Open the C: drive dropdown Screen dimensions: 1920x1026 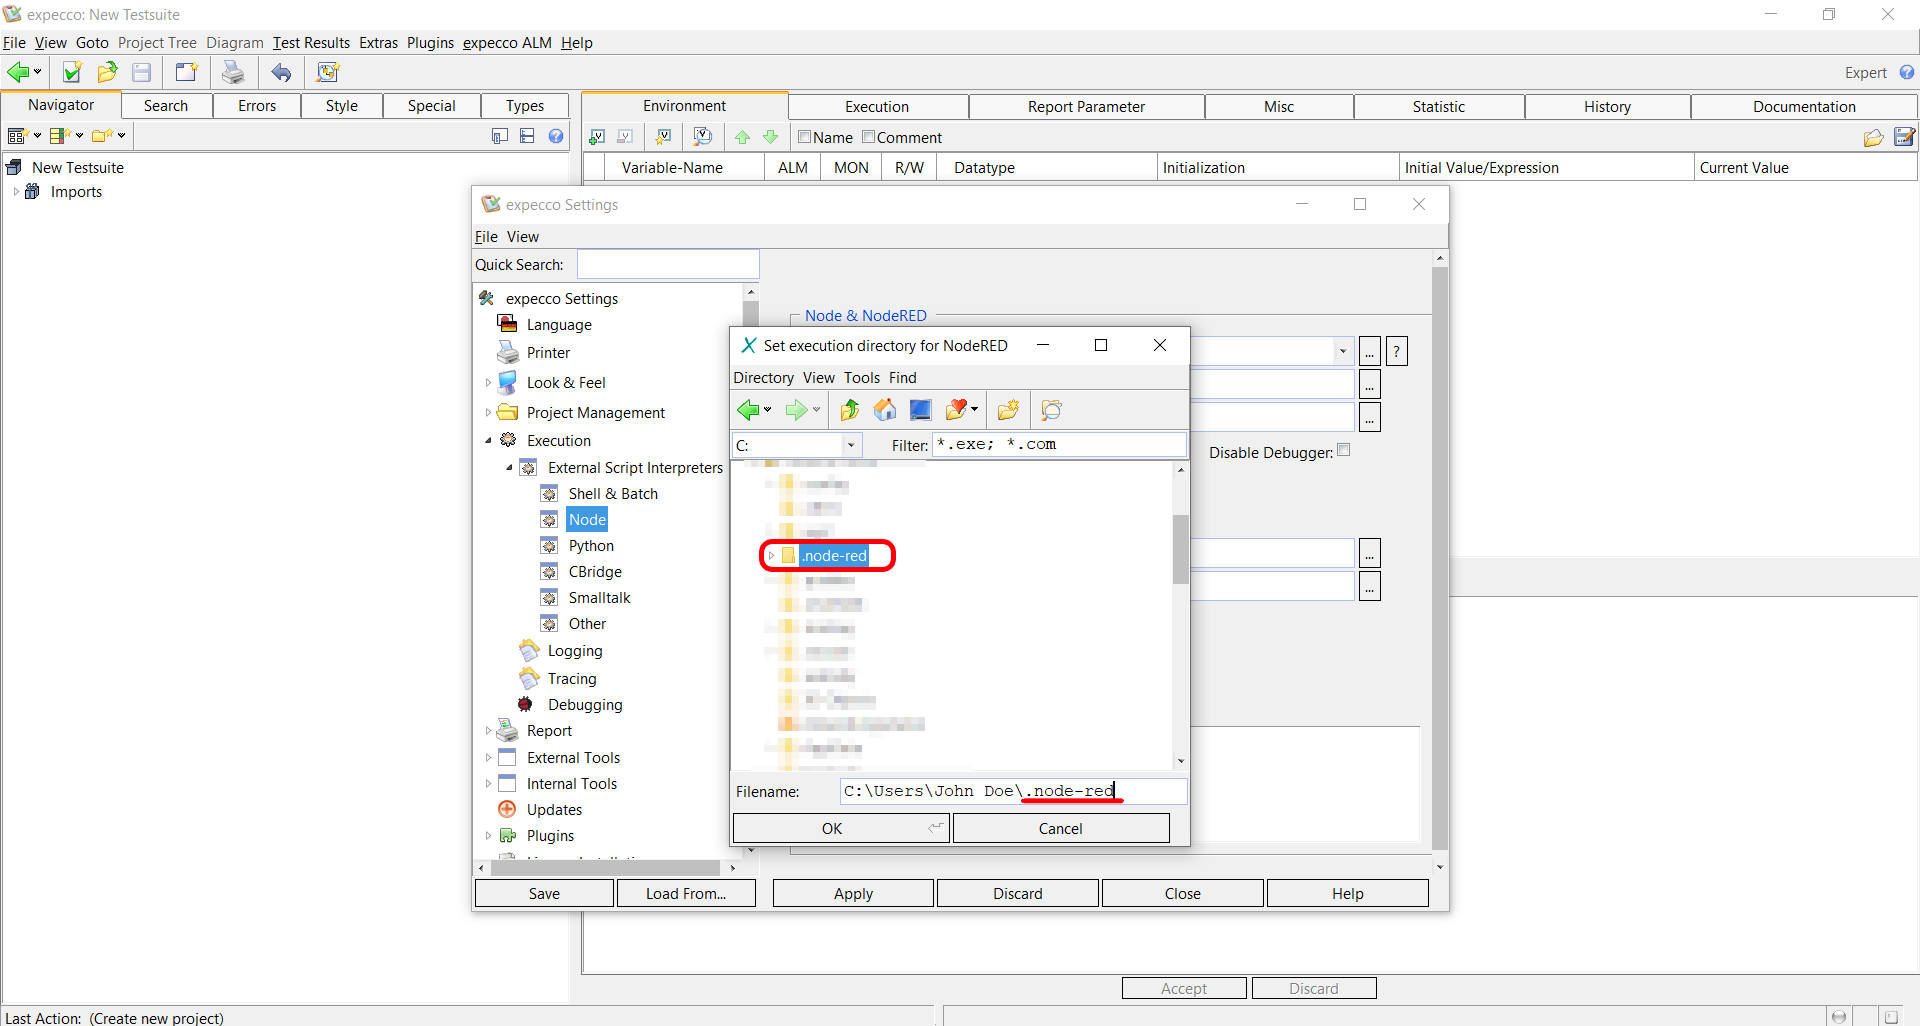coord(851,445)
